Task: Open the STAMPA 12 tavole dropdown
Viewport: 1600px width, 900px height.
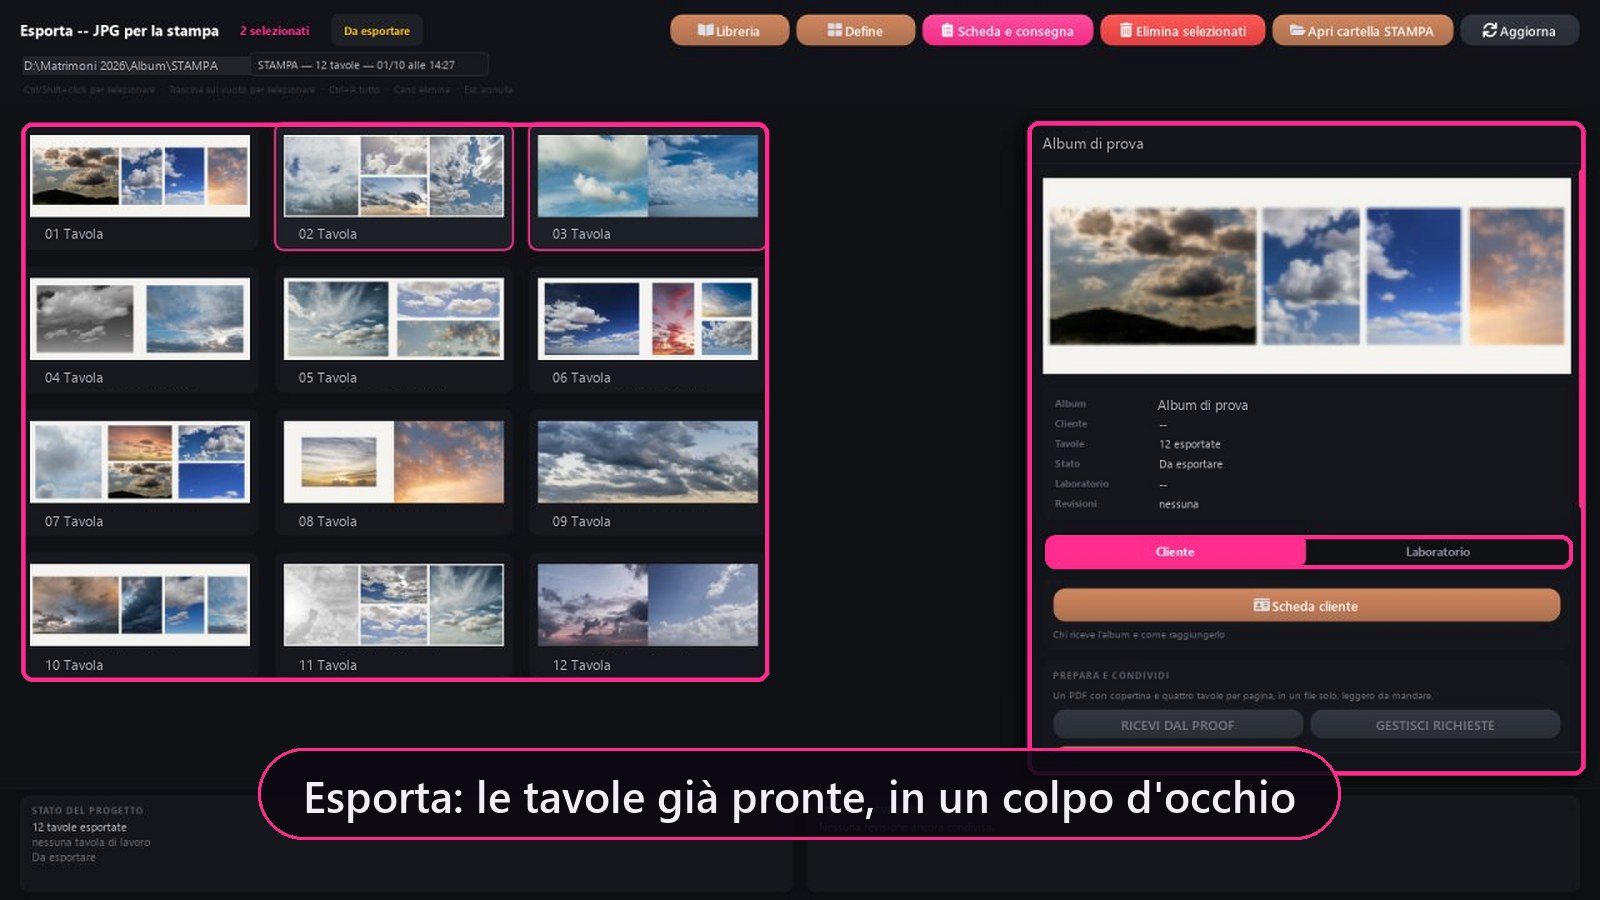Action: point(369,65)
